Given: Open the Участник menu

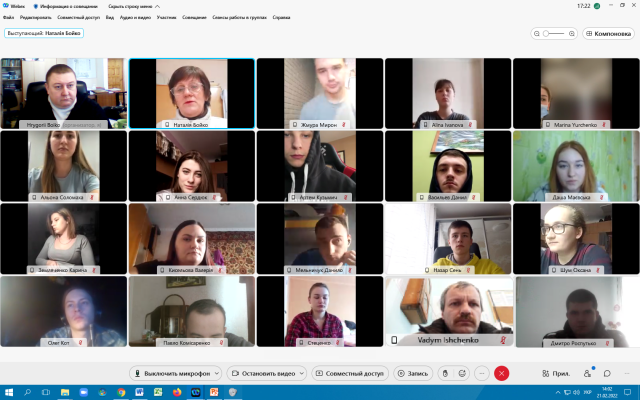Looking at the screenshot, I should (167, 18).
